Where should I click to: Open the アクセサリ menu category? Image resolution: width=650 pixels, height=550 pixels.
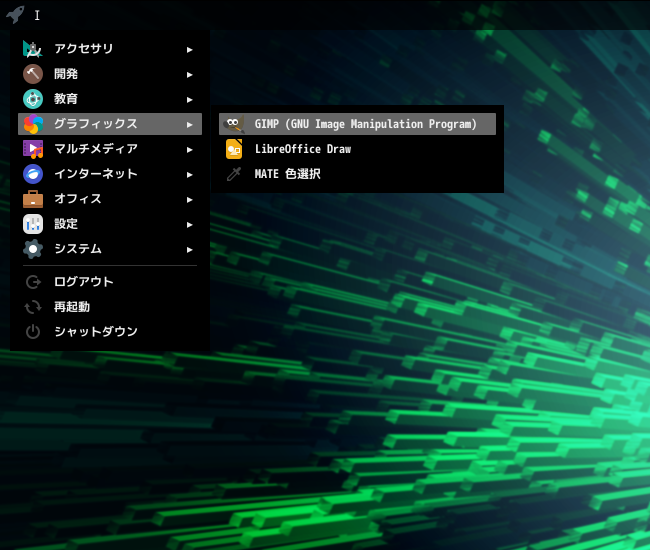pos(110,49)
